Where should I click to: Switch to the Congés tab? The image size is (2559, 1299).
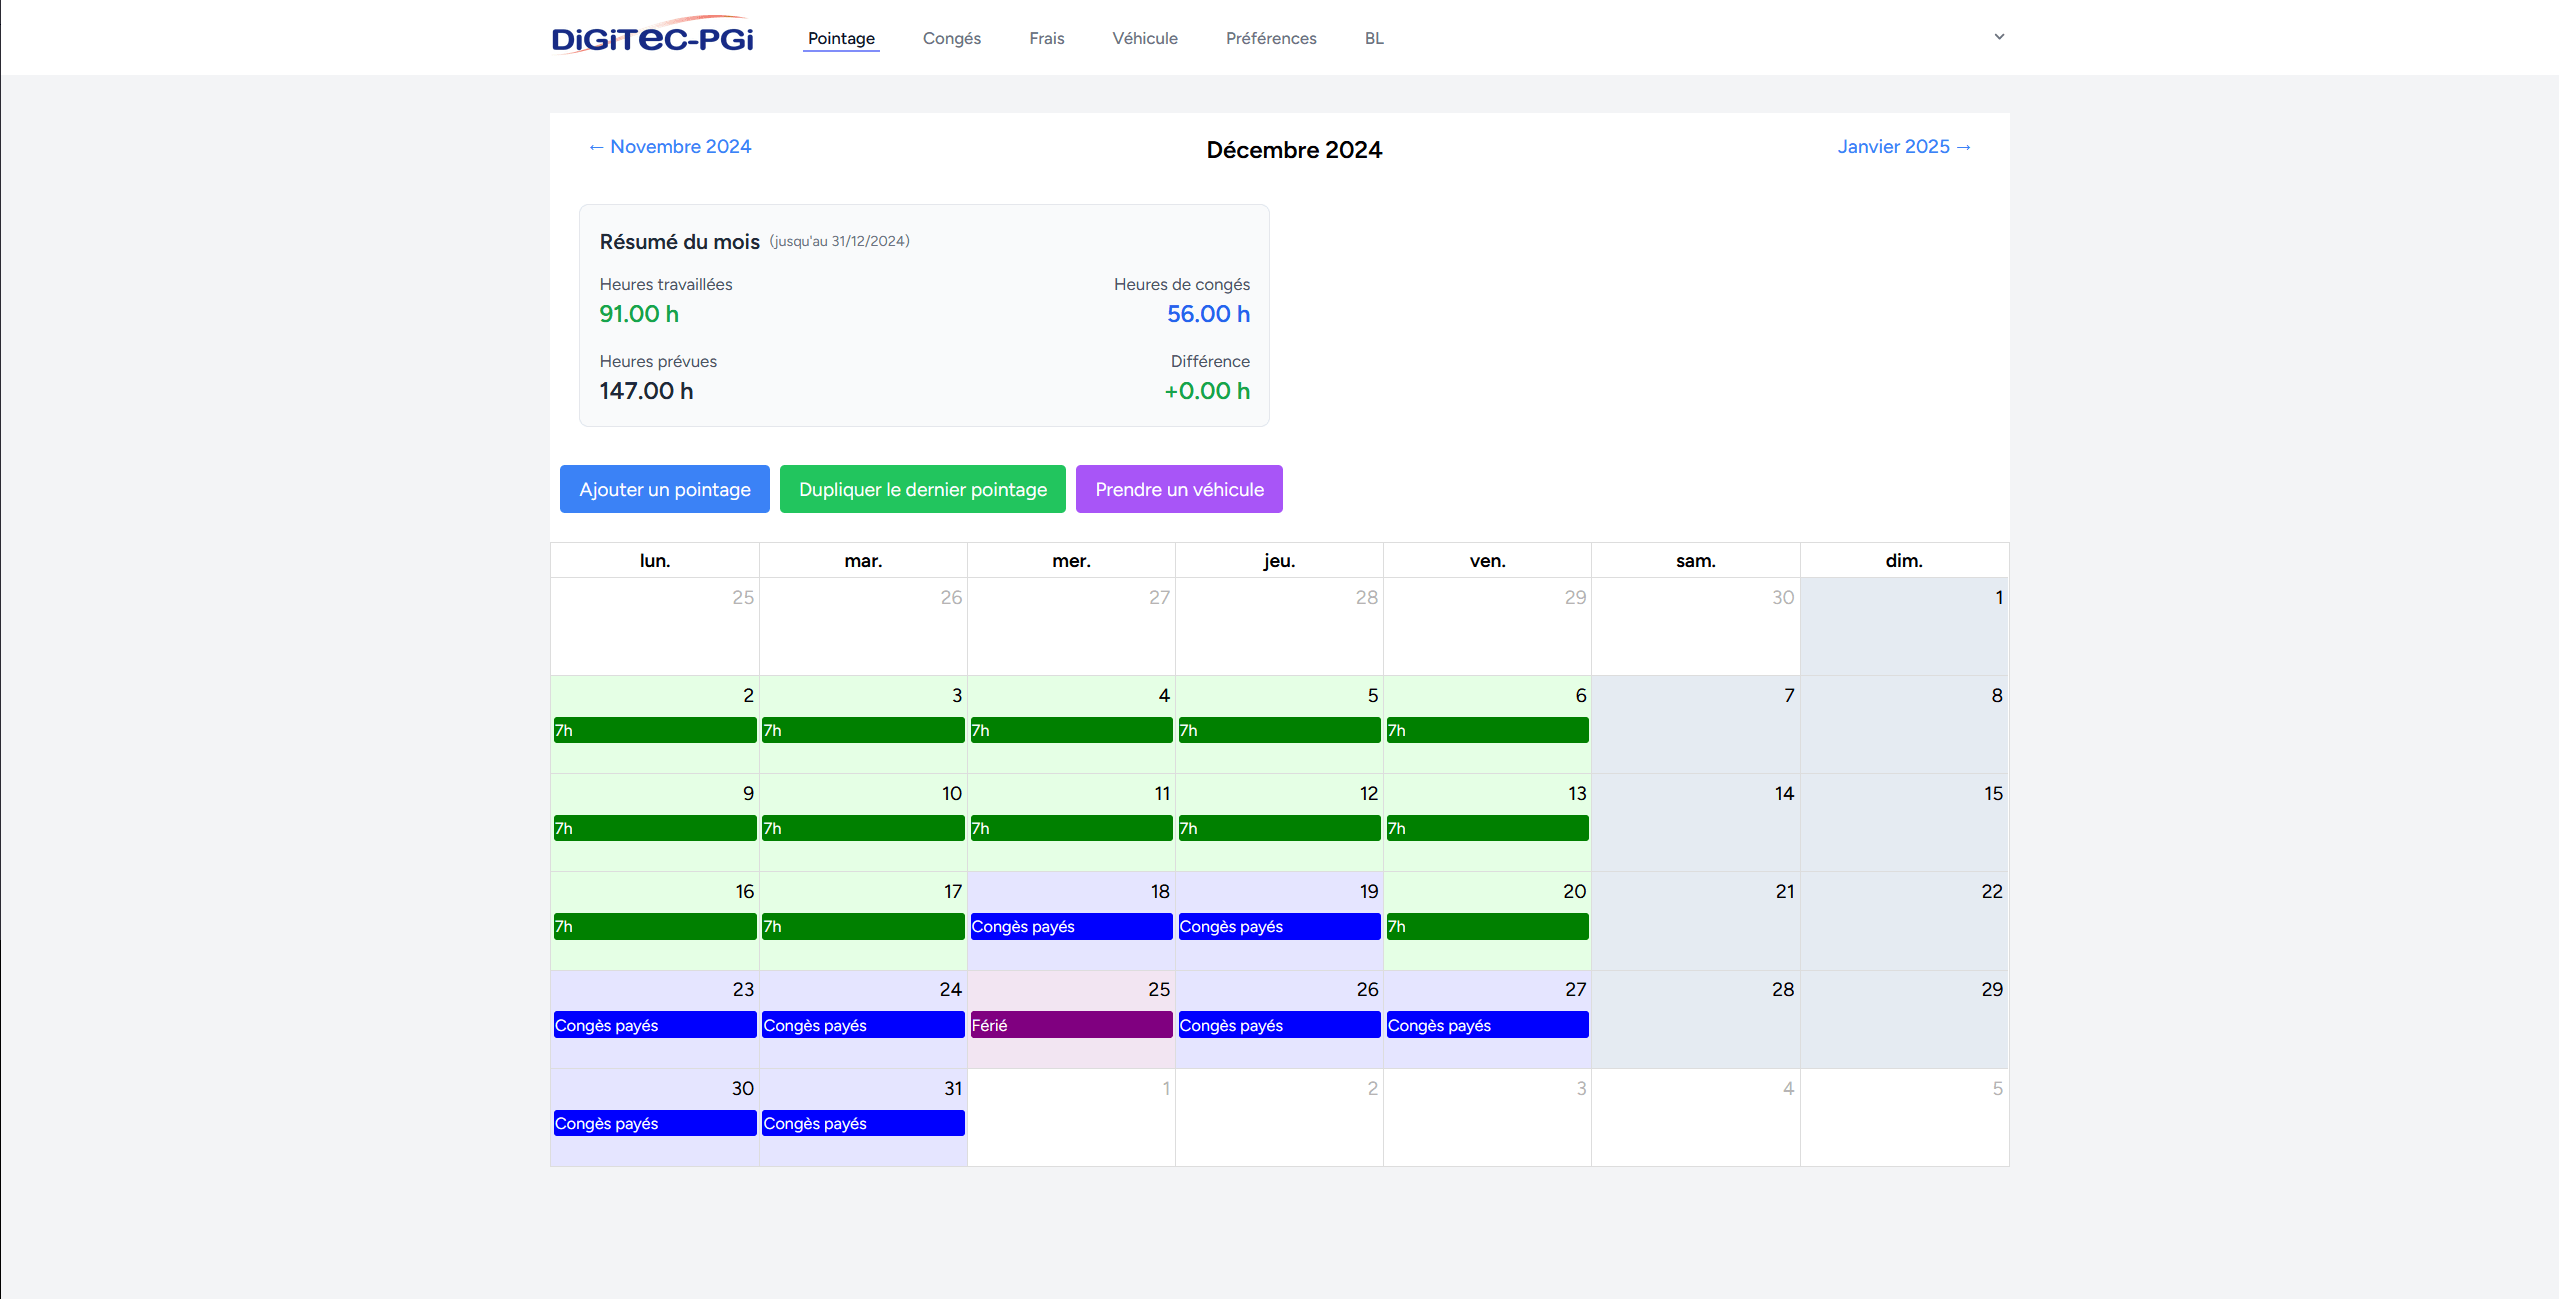[x=951, y=38]
